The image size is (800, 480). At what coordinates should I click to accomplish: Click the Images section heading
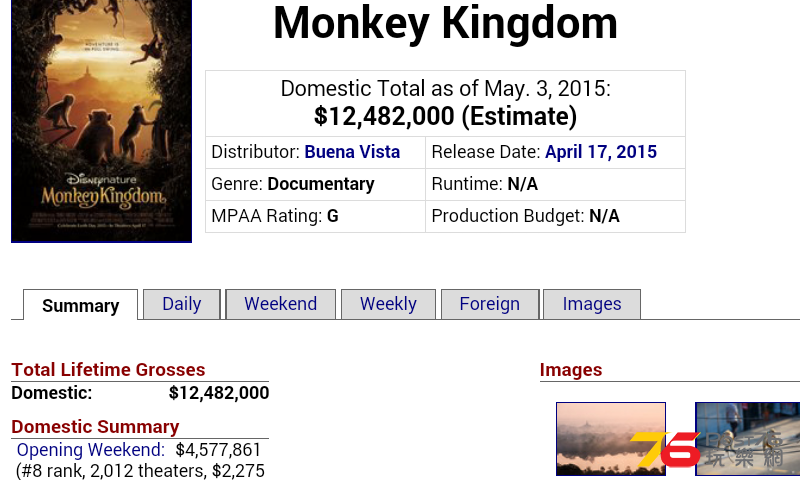571,370
